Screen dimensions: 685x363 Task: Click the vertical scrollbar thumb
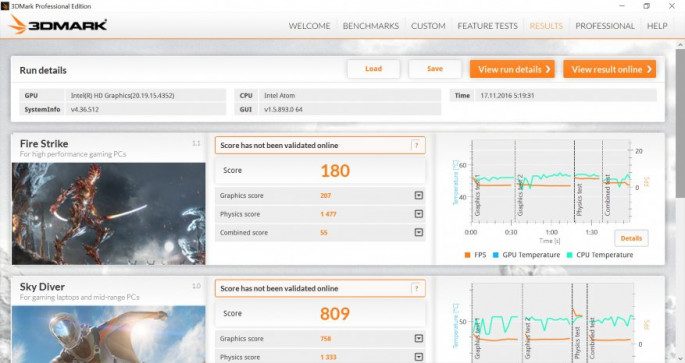pyautogui.click(x=680, y=124)
